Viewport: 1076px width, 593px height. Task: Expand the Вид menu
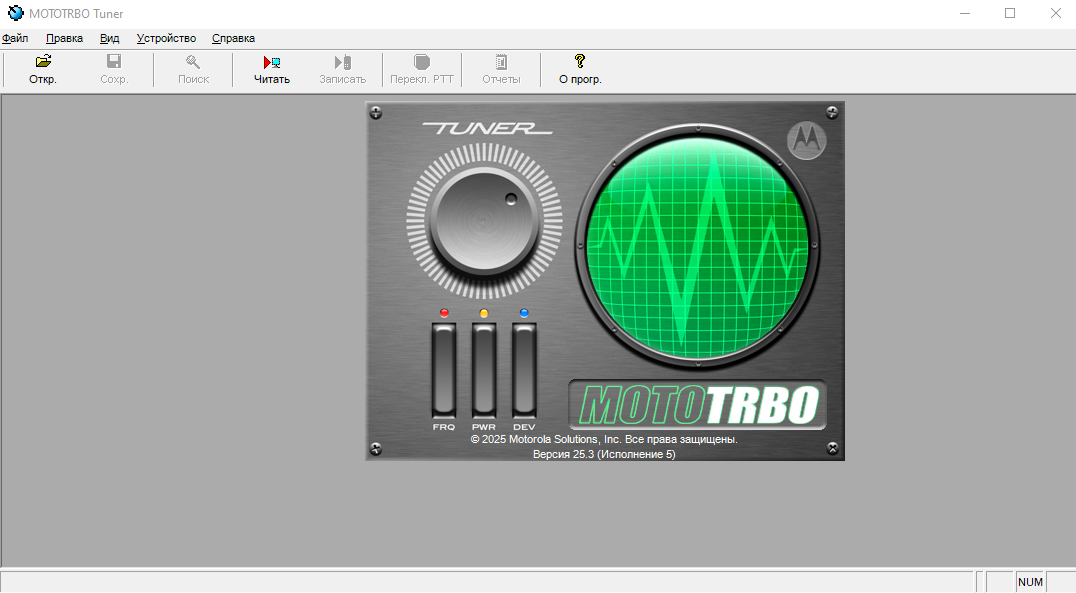coord(109,38)
